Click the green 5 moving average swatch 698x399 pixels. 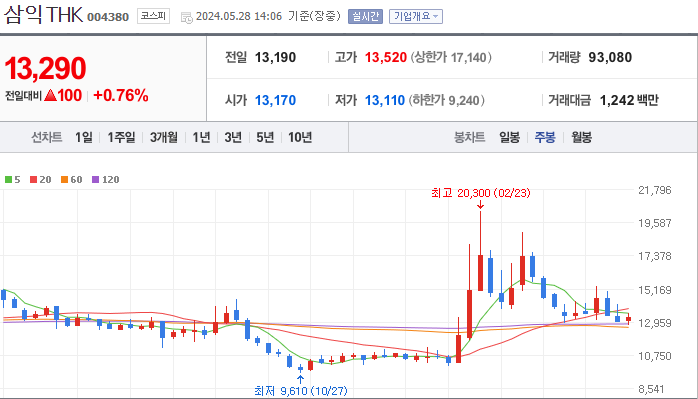click(8, 180)
